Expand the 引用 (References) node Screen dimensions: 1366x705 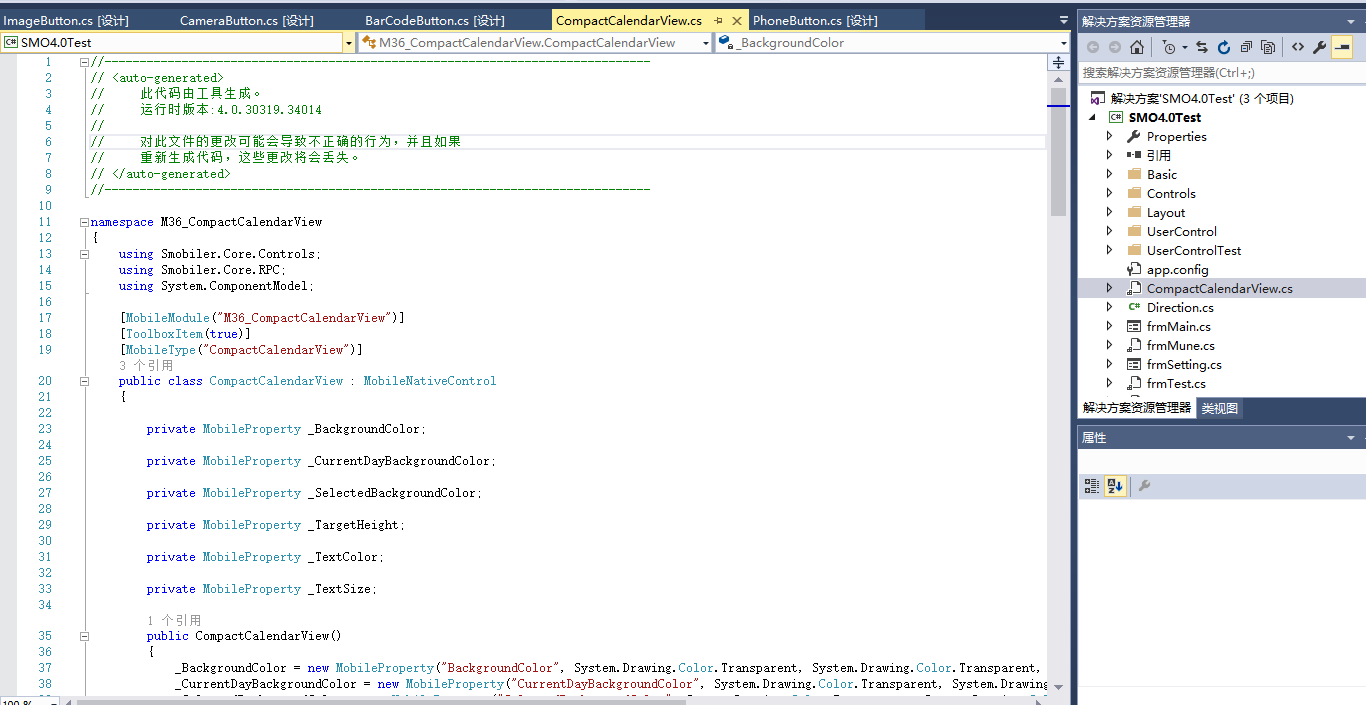click(x=1109, y=156)
